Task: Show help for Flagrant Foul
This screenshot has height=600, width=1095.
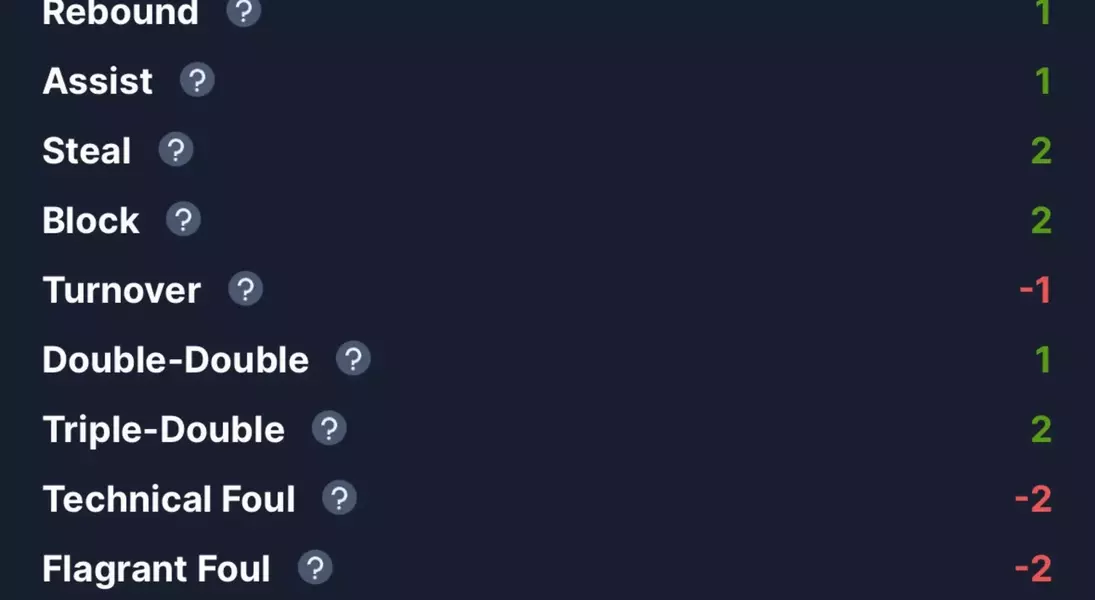Action: click(x=315, y=568)
